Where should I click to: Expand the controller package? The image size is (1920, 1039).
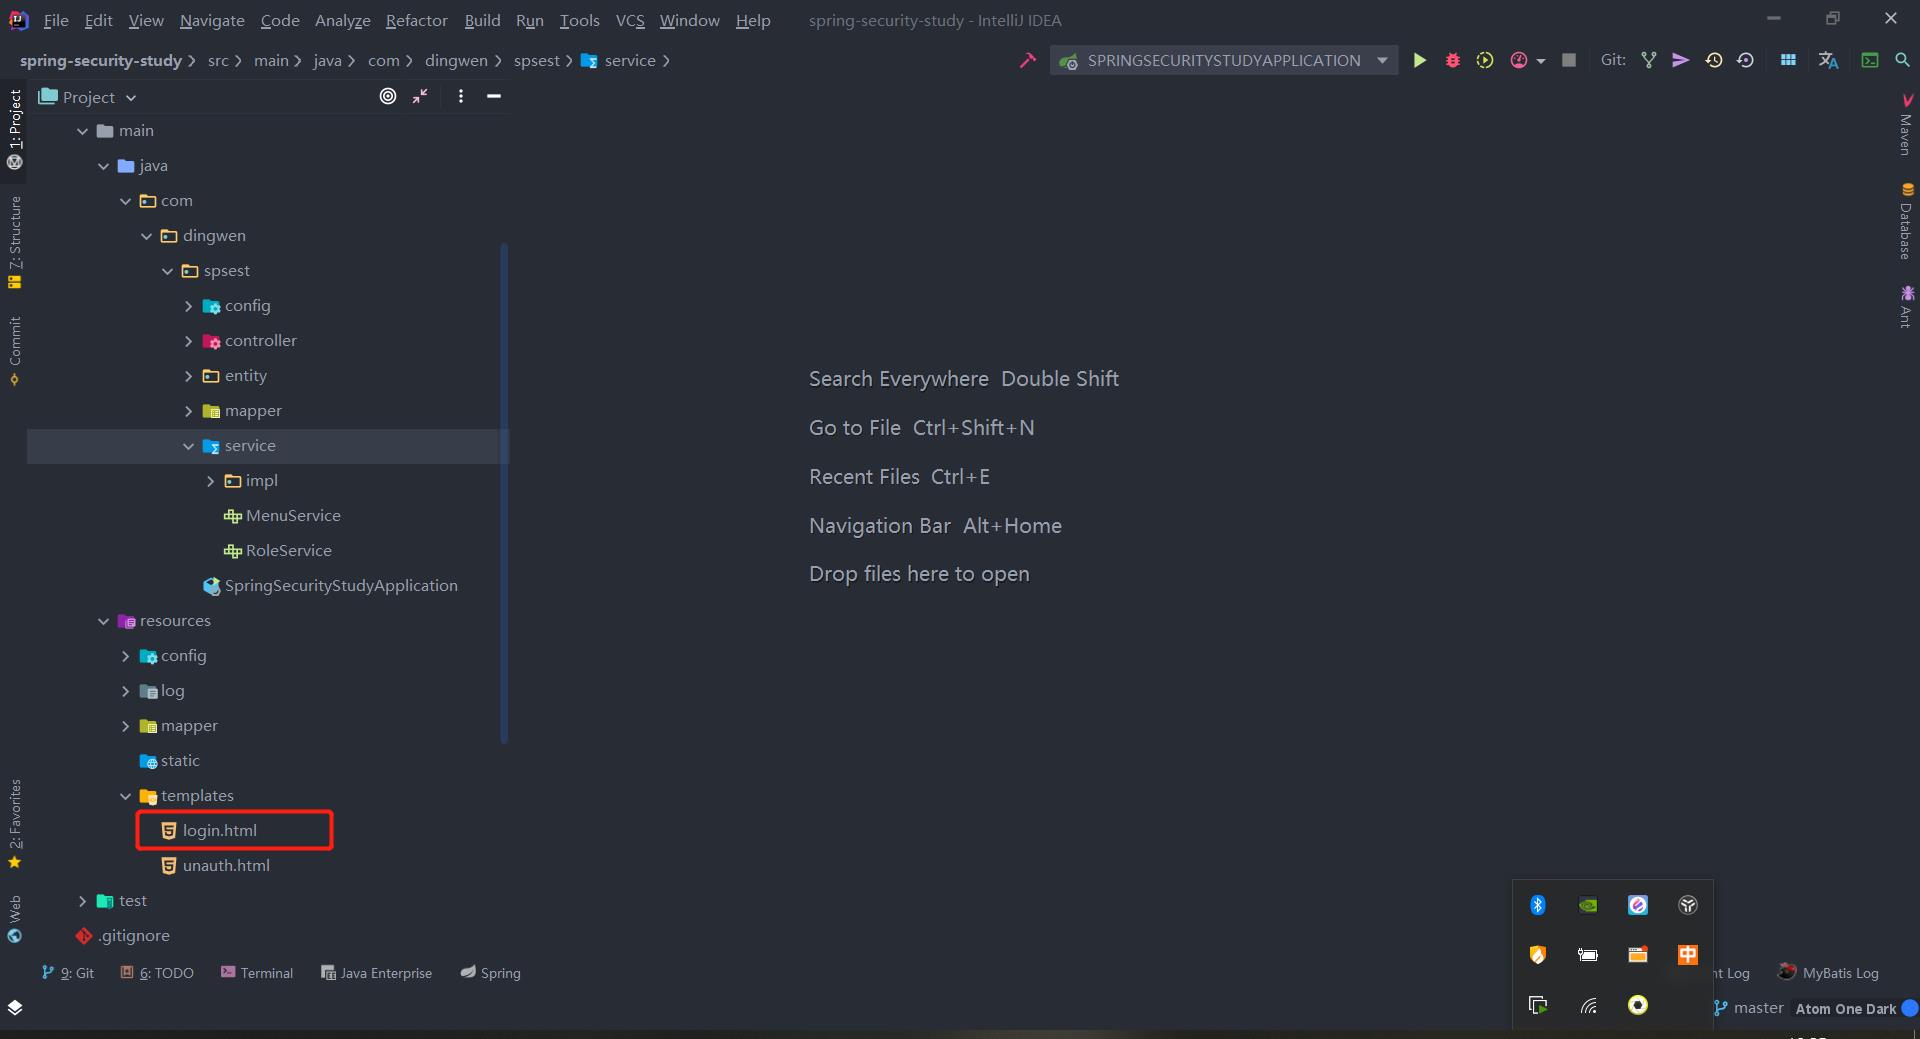pos(188,341)
